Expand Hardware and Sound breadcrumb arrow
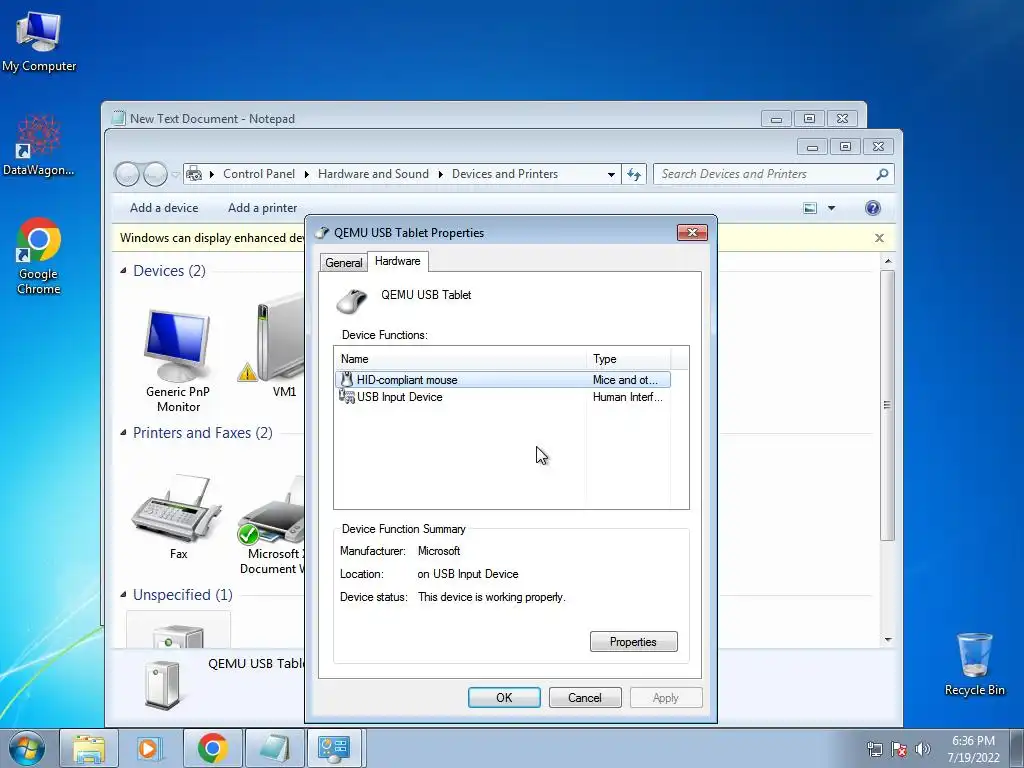 point(440,174)
